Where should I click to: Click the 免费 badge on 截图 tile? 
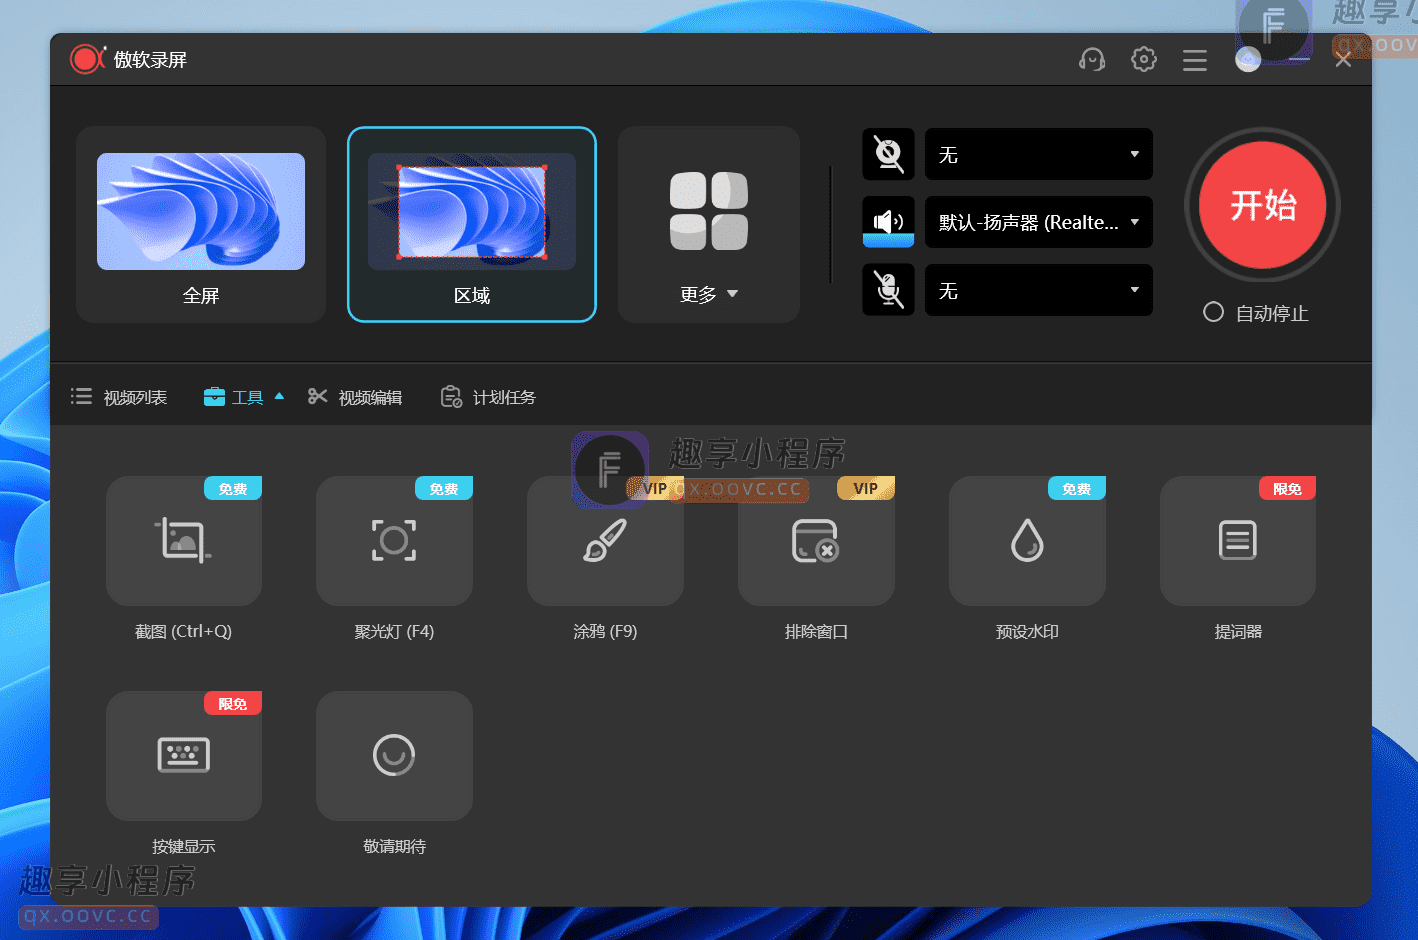point(233,488)
